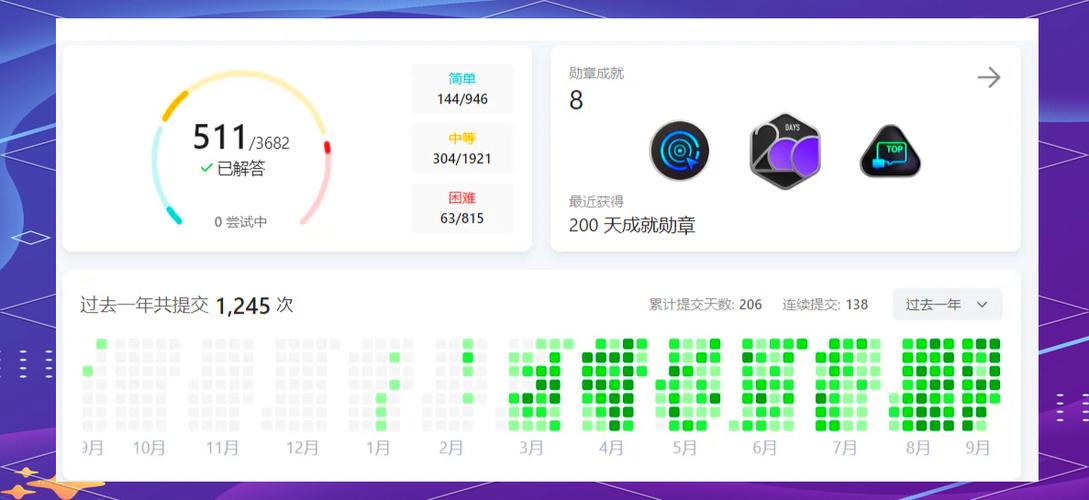Click the 最近获得 label
Screen dimensions: 1089x500
(x=597, y=201)
